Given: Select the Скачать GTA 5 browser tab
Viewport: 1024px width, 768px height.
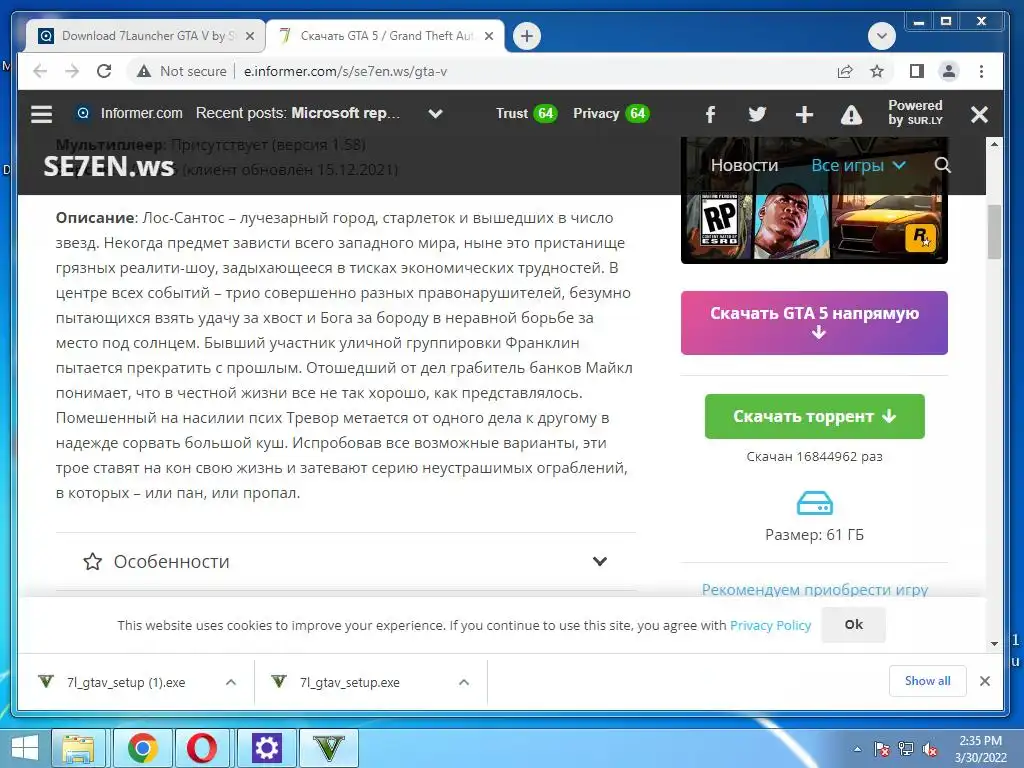Looking at the screenshot, I should coord(385,36).
